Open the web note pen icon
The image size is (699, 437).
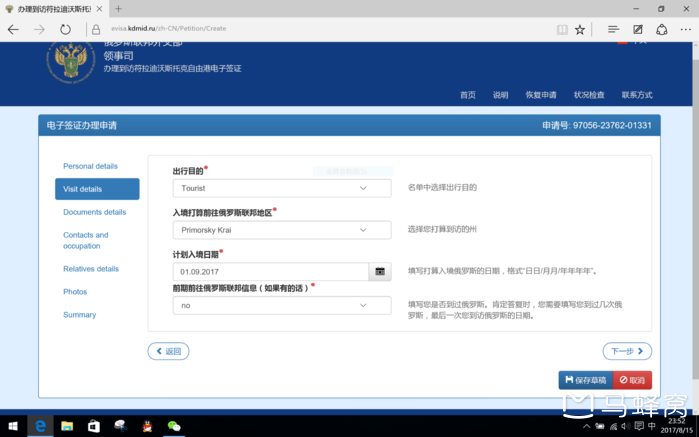point(637,30)
